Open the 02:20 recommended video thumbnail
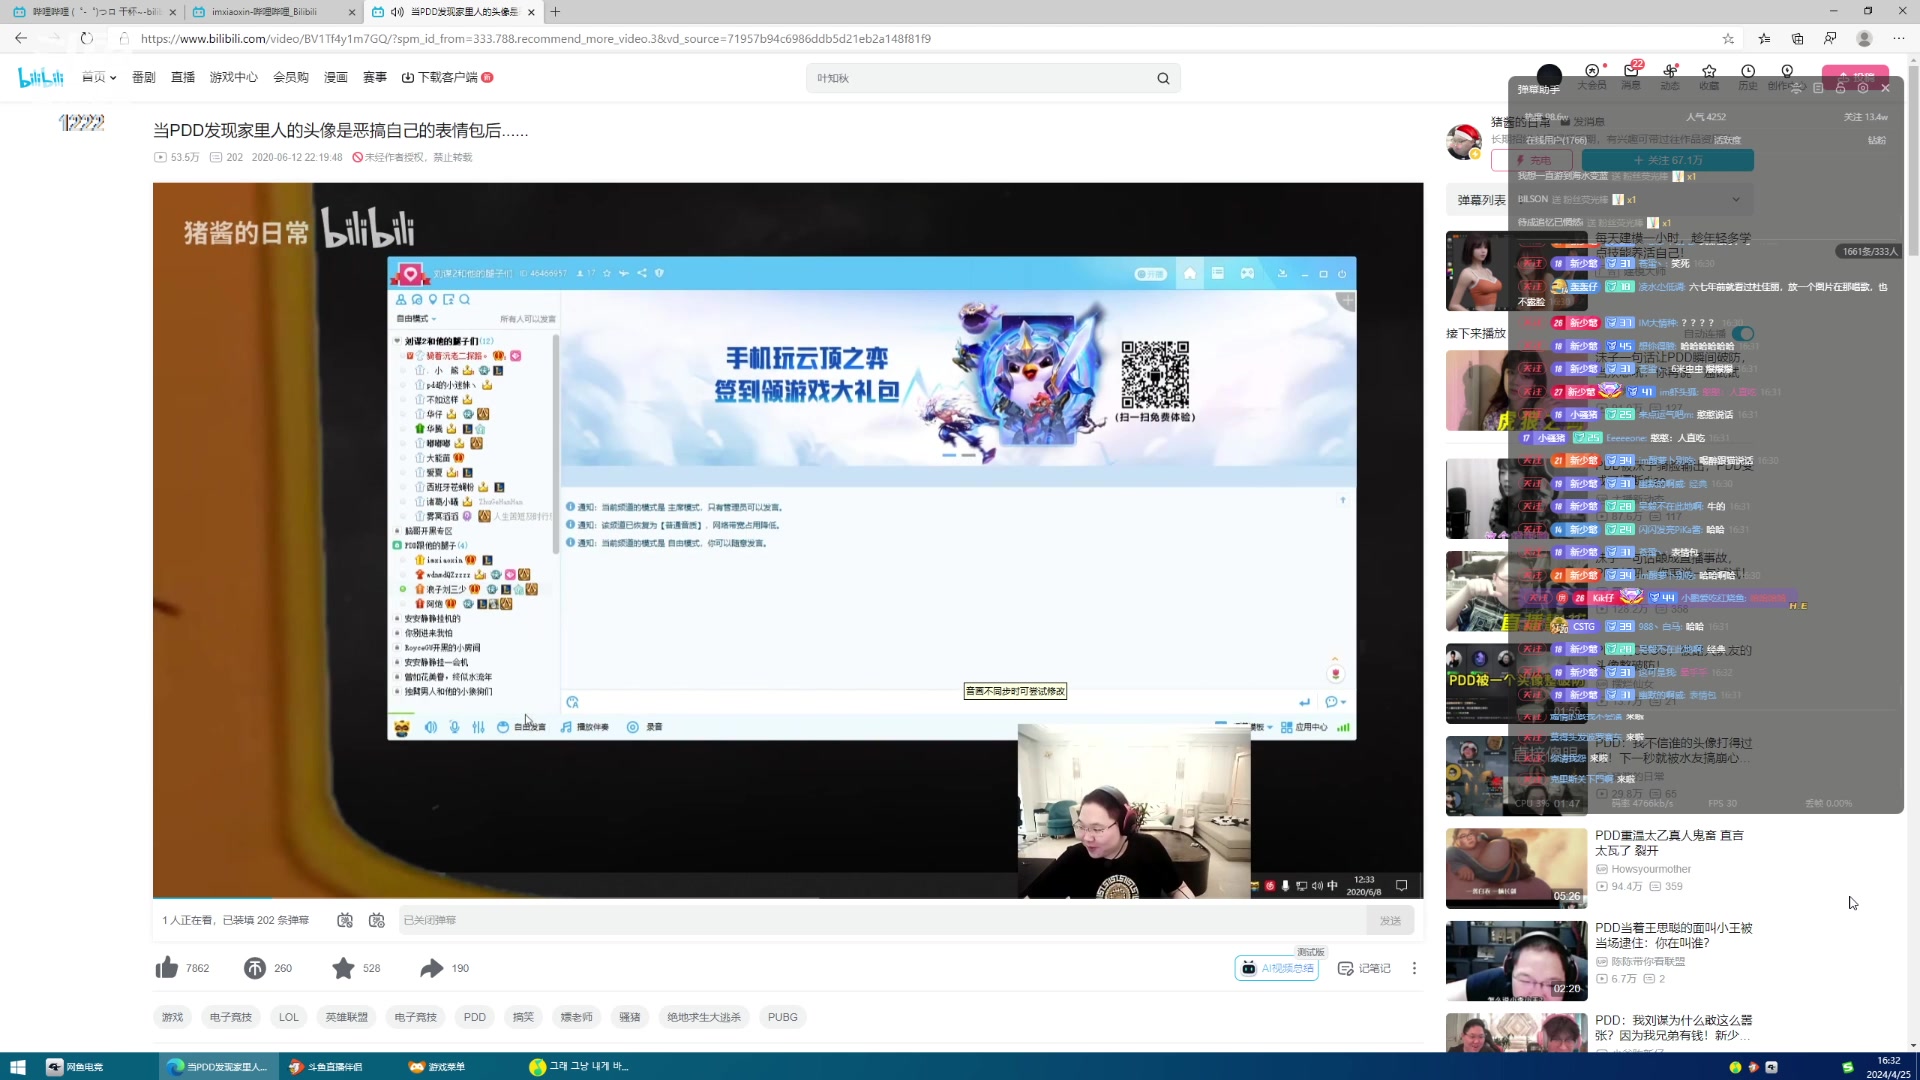Image resolution: width=1920 pixels, height=1080 pixels. (1516, 960)
